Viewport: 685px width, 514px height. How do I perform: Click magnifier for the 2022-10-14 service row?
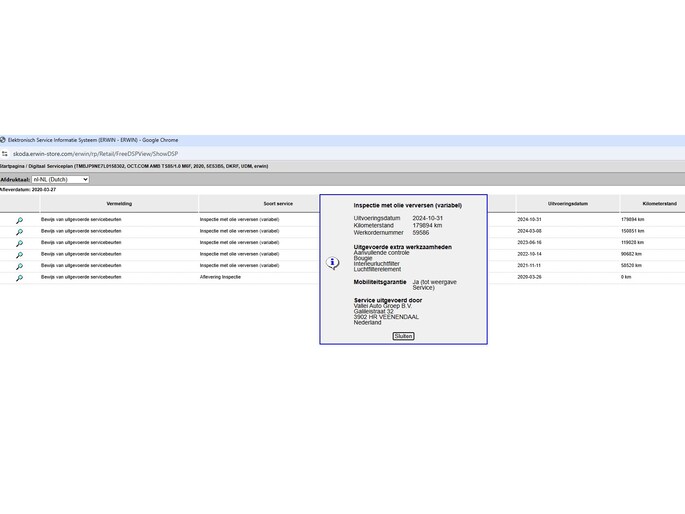pos(19,255)
